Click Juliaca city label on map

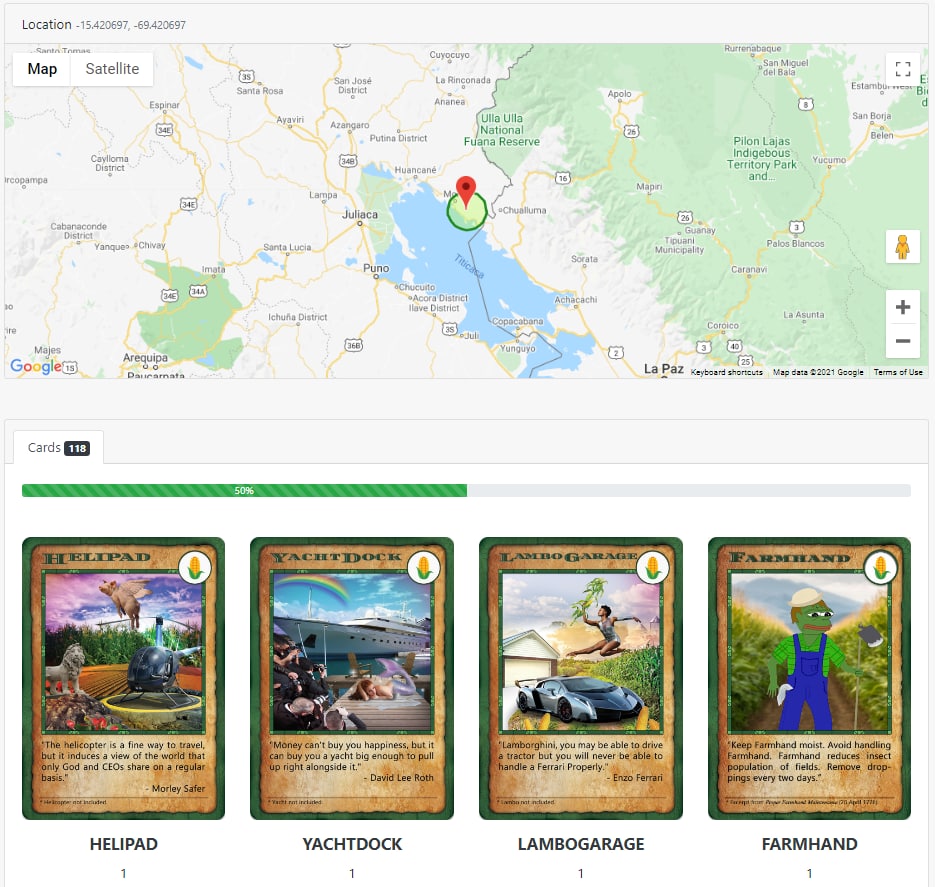360,215
